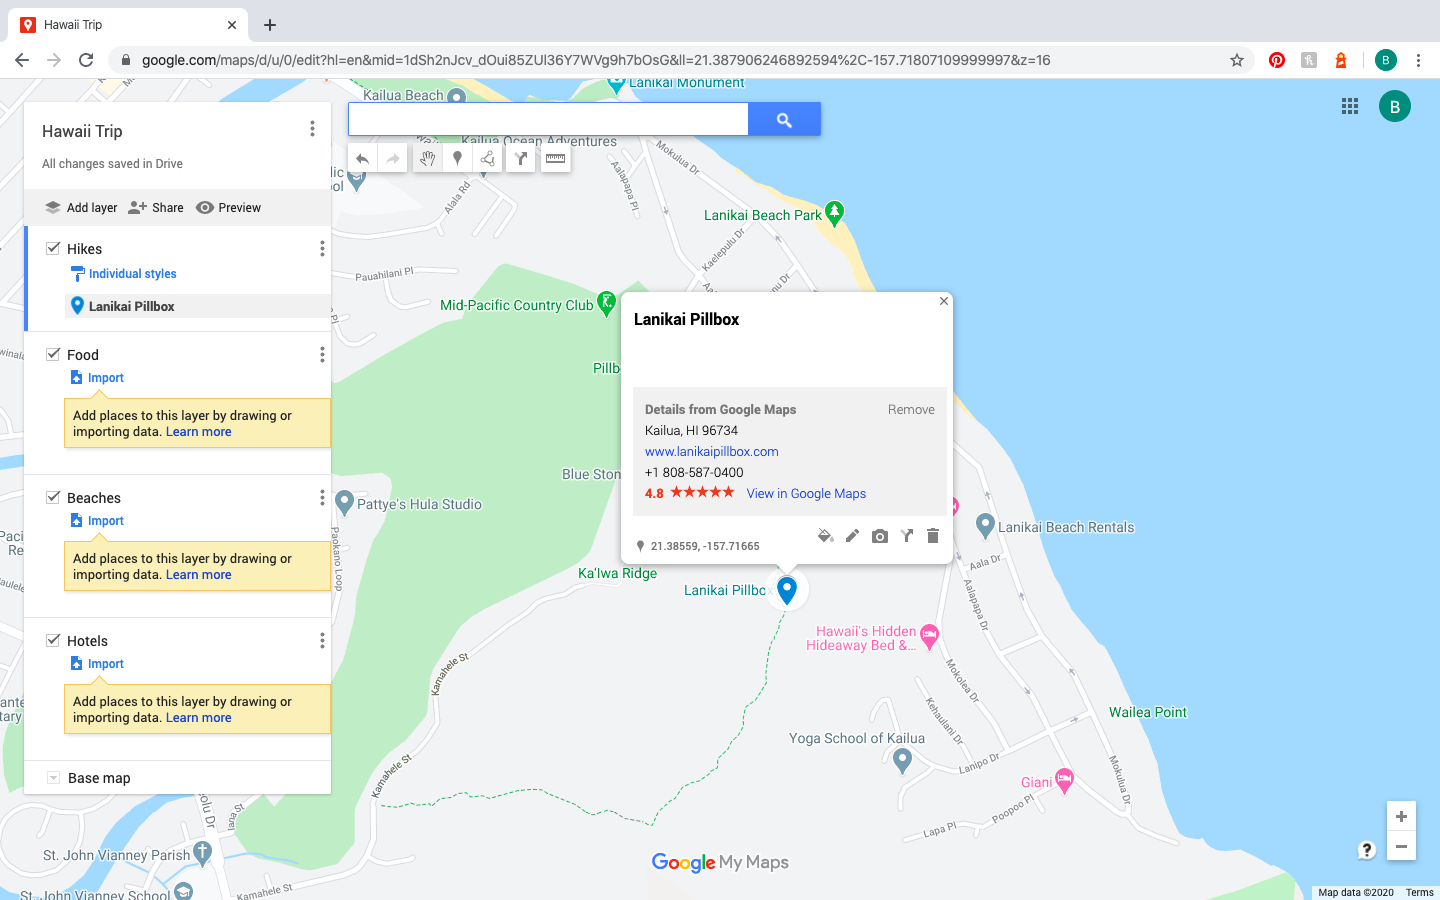Toggle the Hikes layer checkbox

click(x=53, y=248)
